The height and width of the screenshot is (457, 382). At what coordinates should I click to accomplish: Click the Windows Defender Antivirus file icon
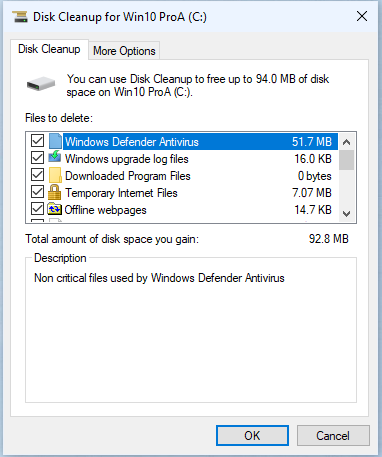tap(55, 141)
